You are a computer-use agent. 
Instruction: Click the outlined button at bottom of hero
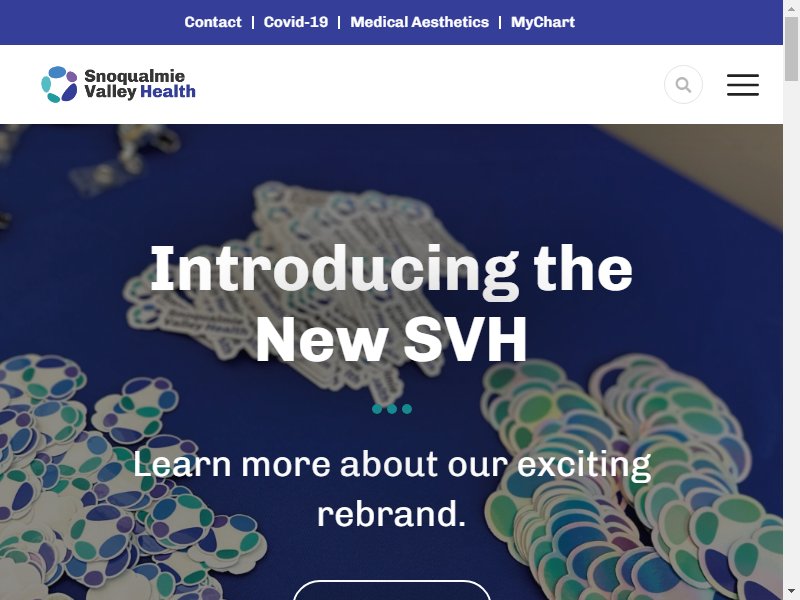392,590
